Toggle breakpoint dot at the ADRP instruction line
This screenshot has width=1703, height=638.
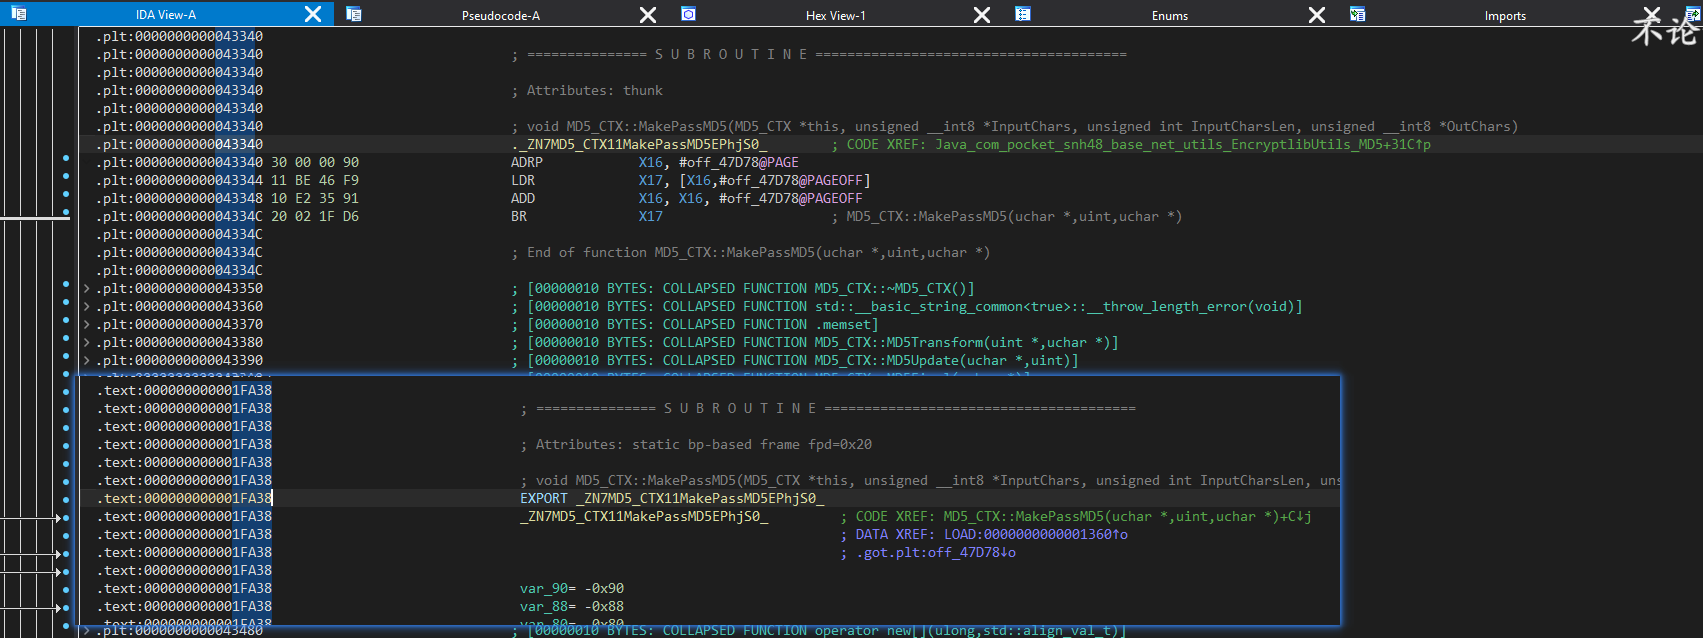(x=66, y=159)
